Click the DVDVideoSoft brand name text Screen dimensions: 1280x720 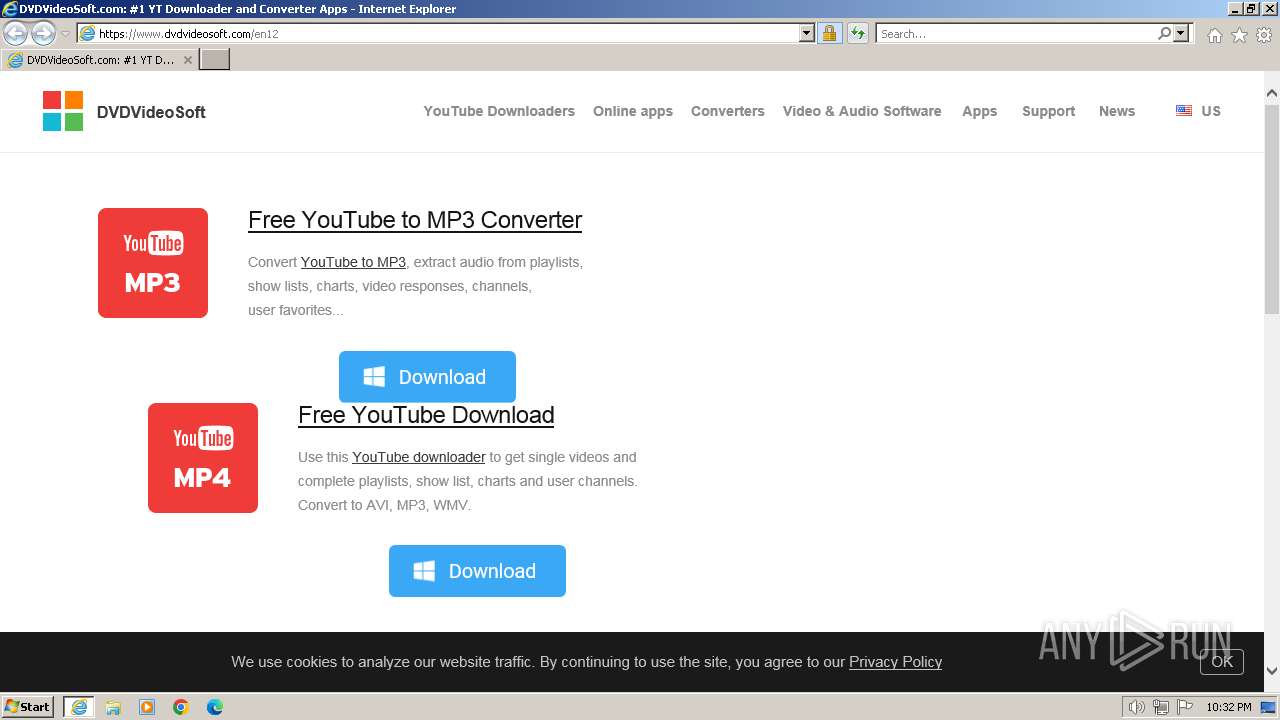151,112
